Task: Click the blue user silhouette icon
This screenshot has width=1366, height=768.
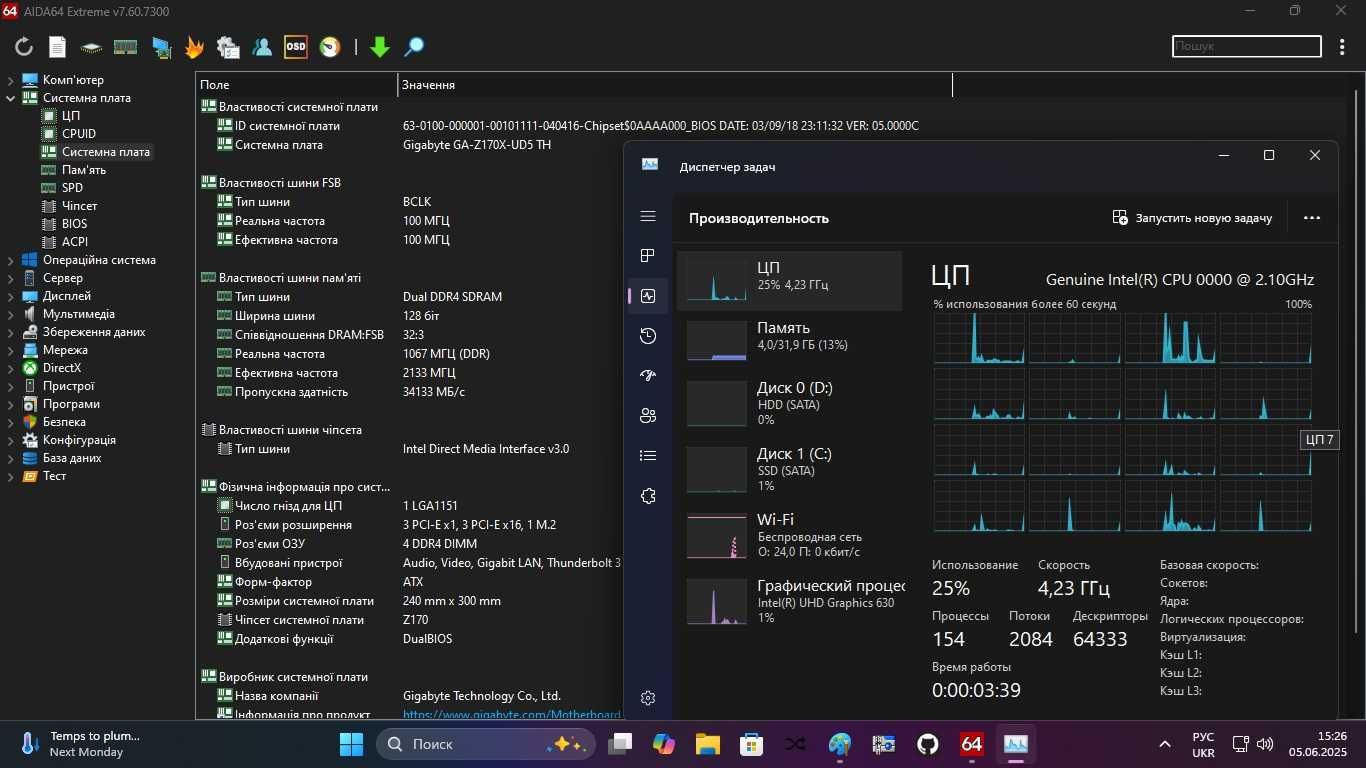Action: point(262,47)
